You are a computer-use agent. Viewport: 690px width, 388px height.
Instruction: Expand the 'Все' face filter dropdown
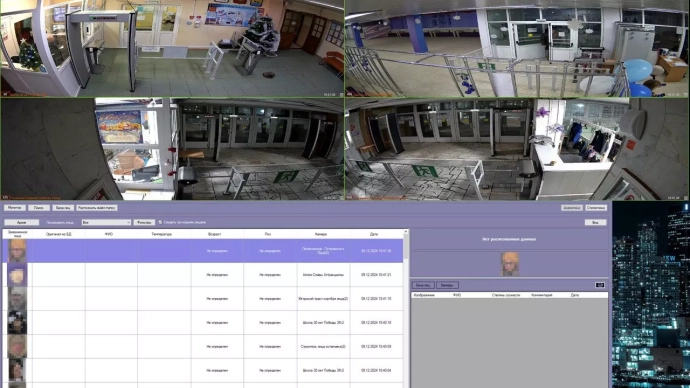[x=106, y=223]
